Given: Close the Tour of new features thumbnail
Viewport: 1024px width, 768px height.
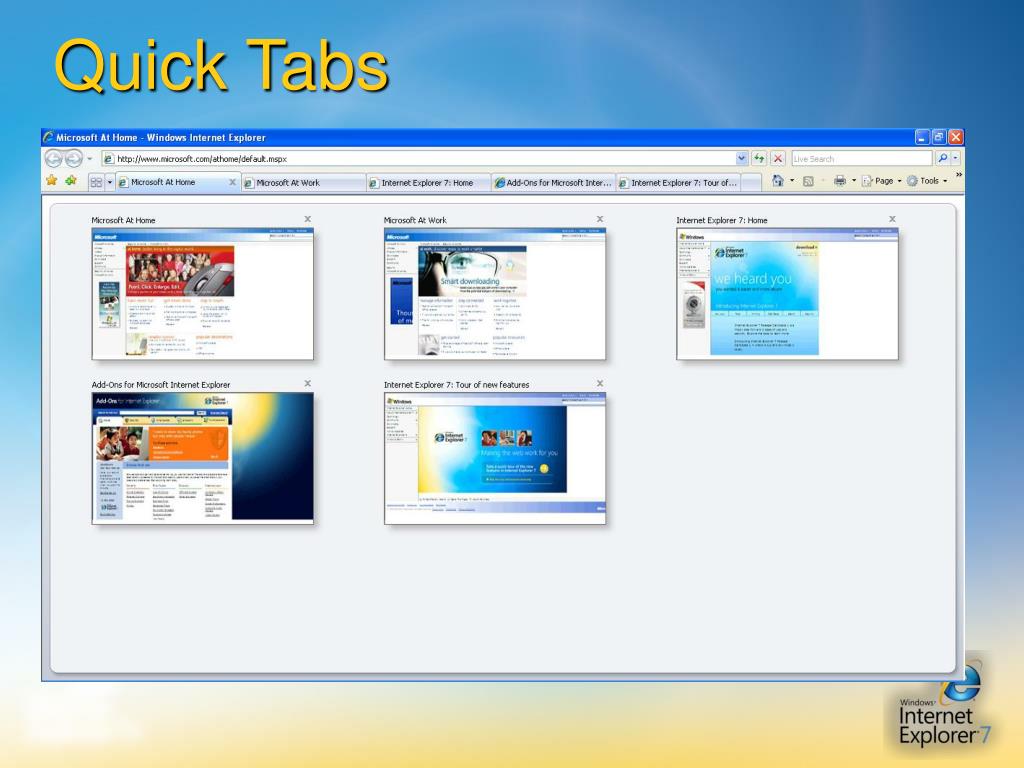Looking at the screenshot, I should (x=600, y=384).
